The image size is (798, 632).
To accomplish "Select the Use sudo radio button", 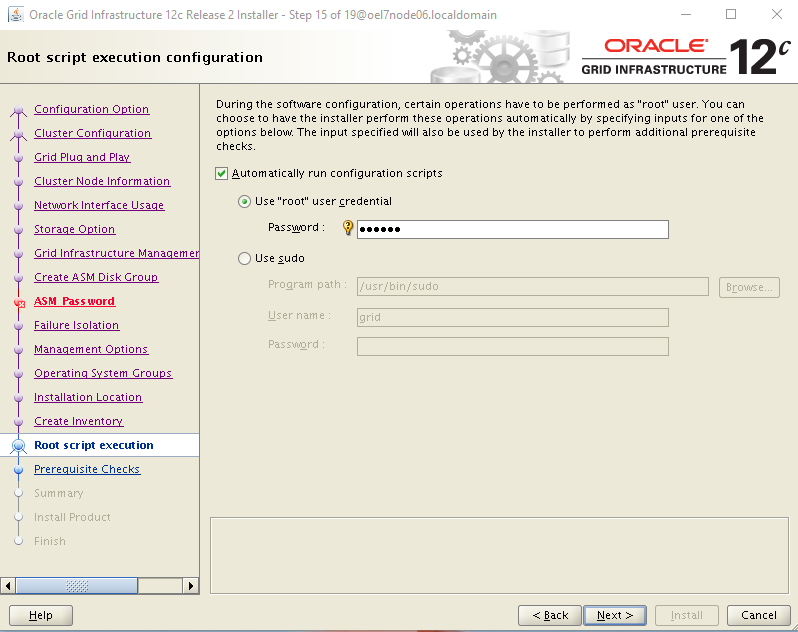I will pyautogui.click(x=245, y=259).
